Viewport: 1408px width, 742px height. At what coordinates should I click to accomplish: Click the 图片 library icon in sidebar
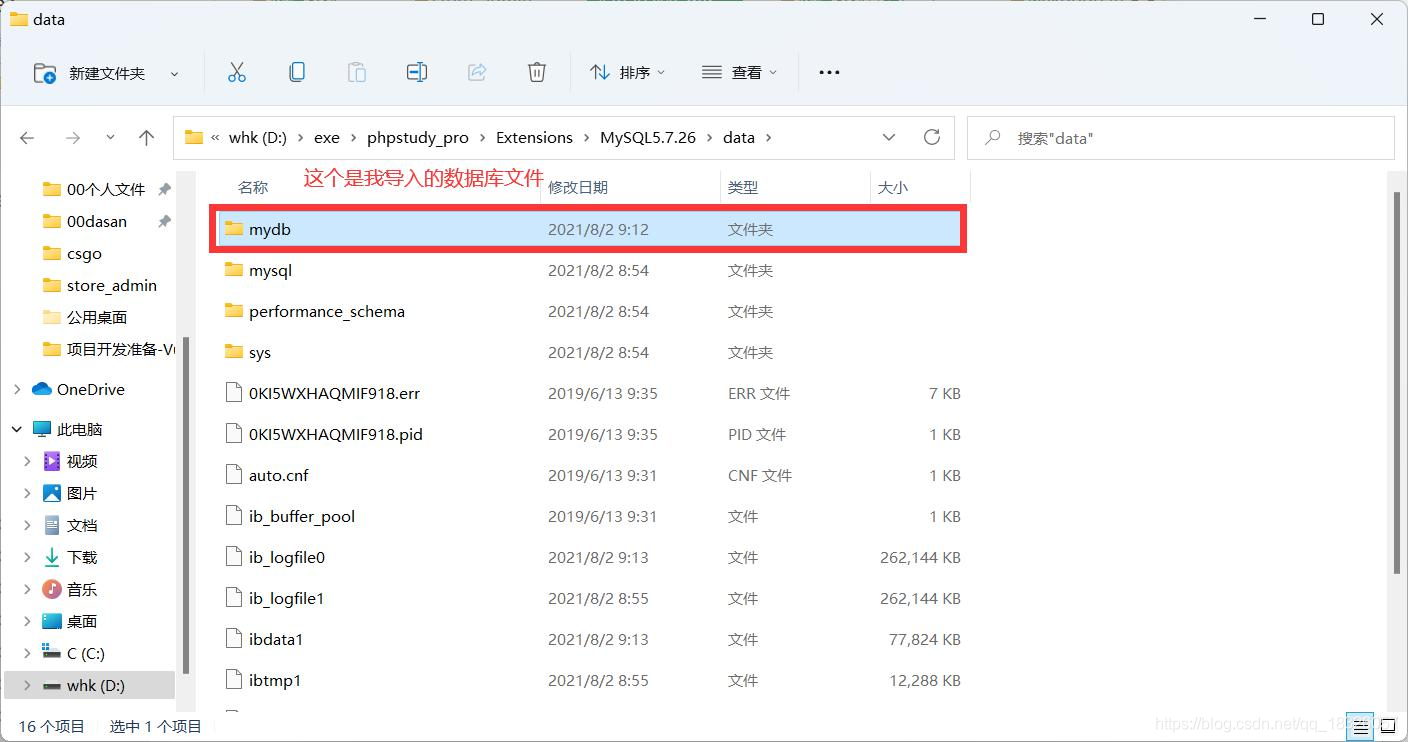tap(52, 493)
